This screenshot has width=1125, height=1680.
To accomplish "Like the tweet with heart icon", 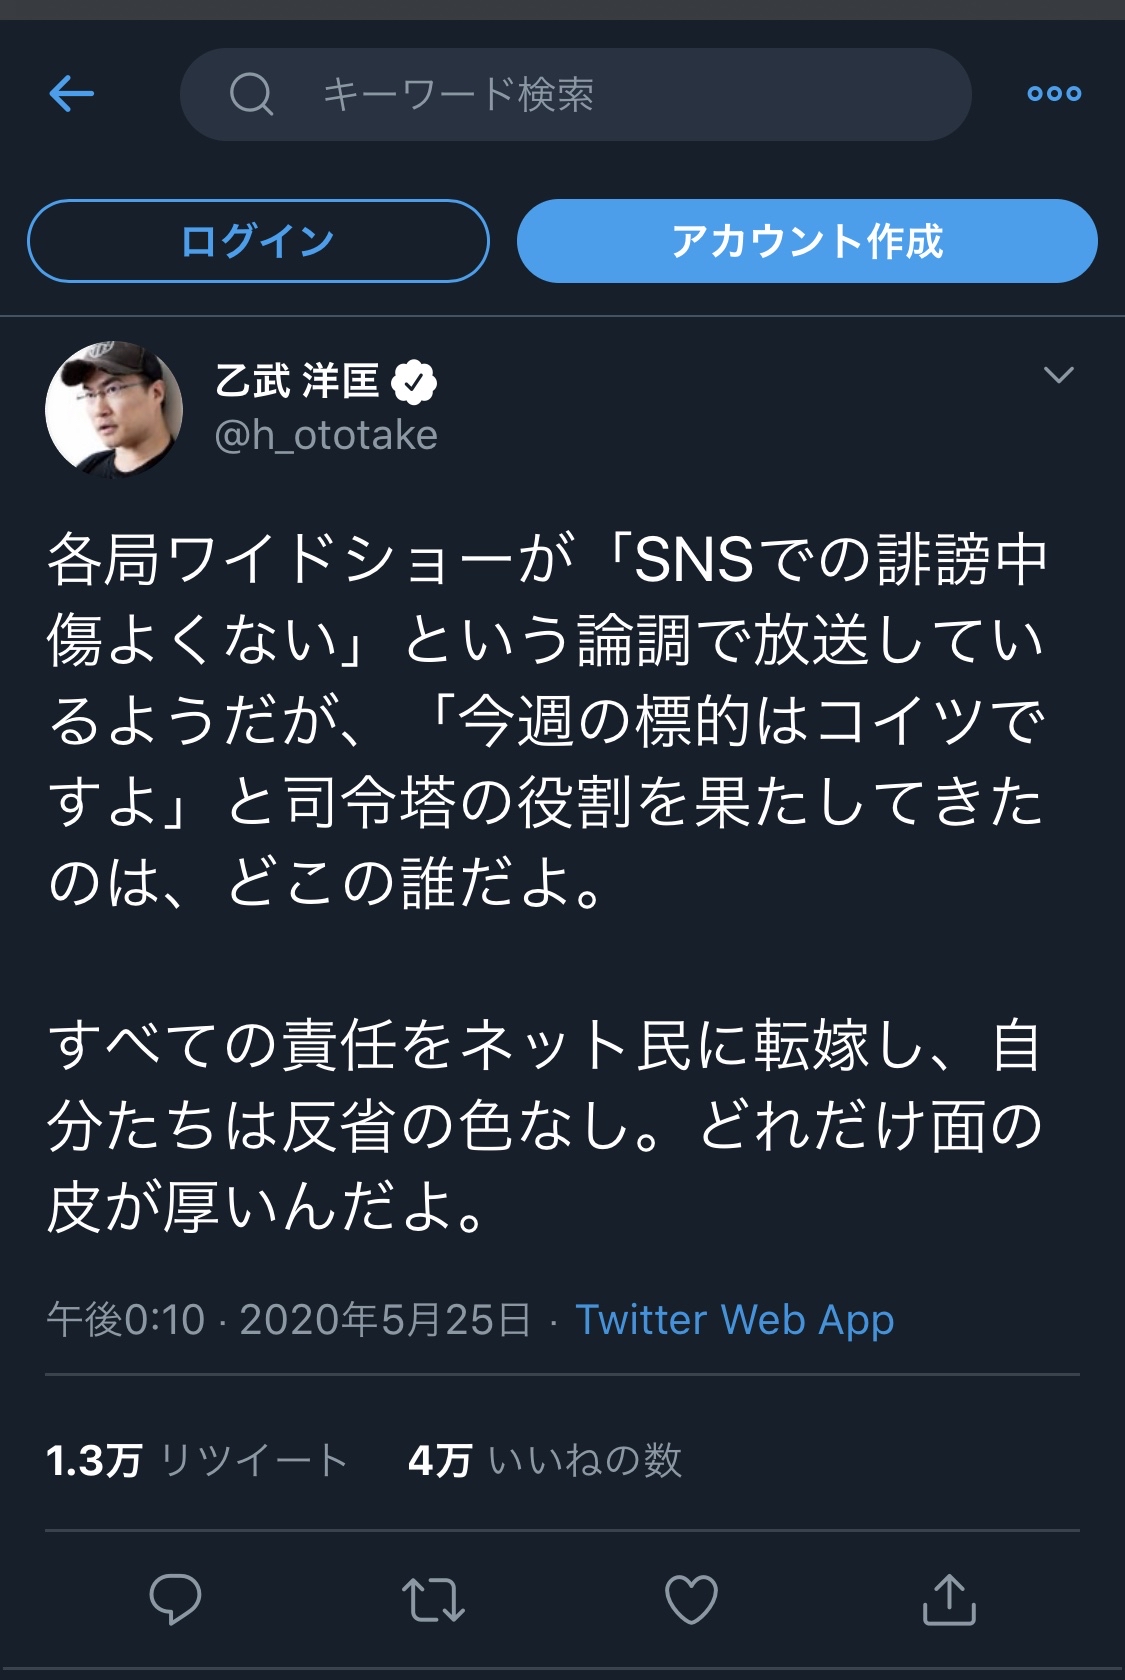I will tap(691, 1598).
